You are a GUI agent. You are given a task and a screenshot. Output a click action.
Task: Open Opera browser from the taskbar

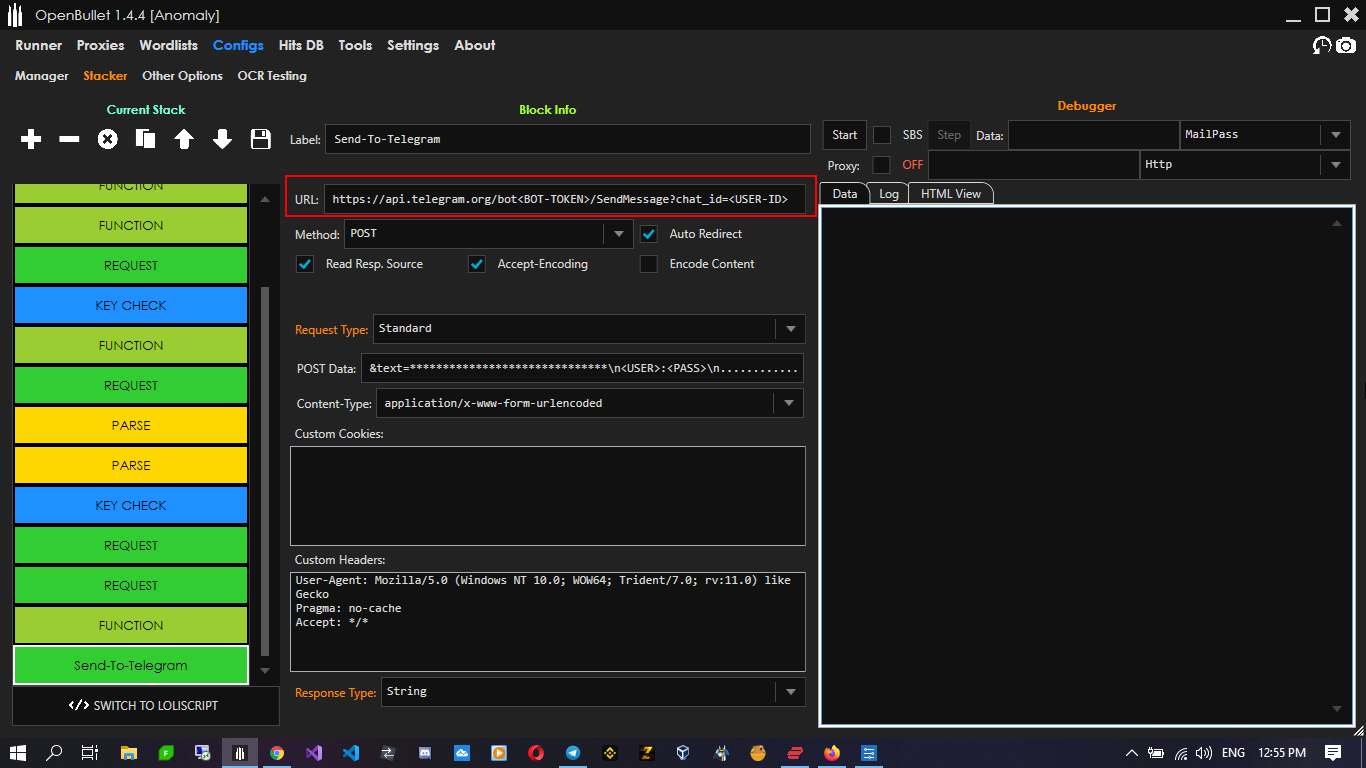click(x=536, y=752)
